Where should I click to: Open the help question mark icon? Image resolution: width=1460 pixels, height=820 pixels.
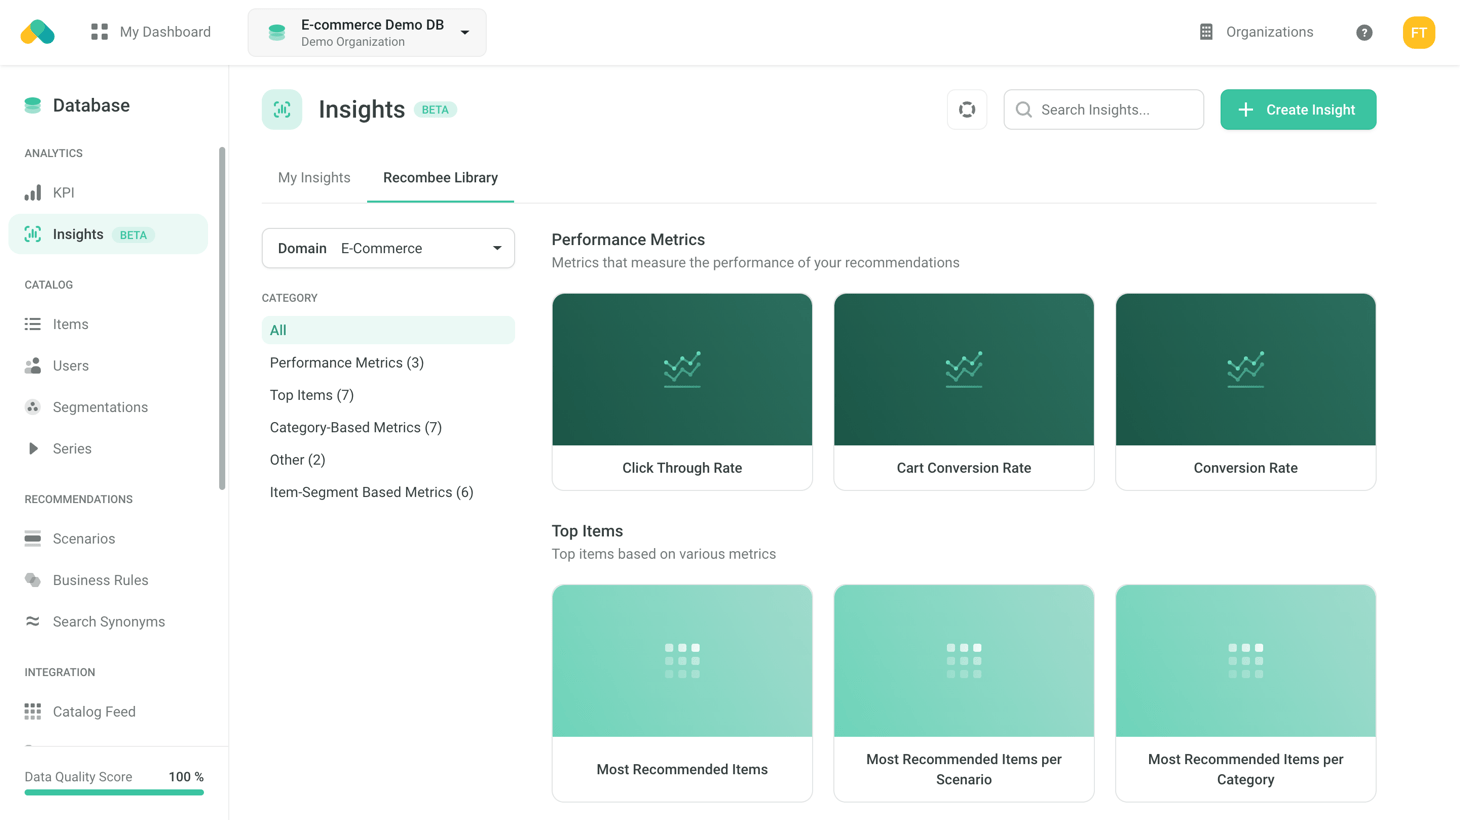click(1364, 33)
